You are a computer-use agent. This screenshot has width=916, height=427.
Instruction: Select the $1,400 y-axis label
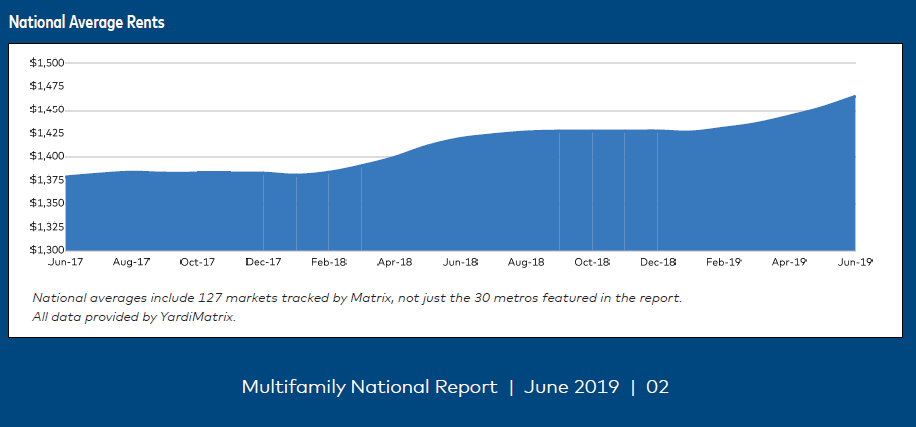pos(47,156)
